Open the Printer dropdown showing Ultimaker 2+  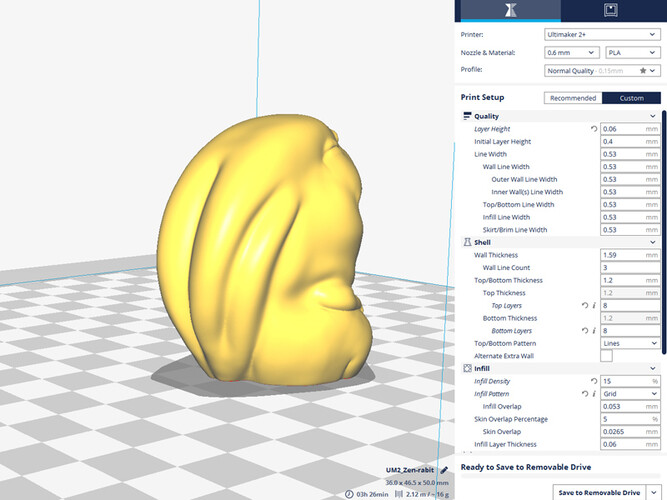point(602,34)
